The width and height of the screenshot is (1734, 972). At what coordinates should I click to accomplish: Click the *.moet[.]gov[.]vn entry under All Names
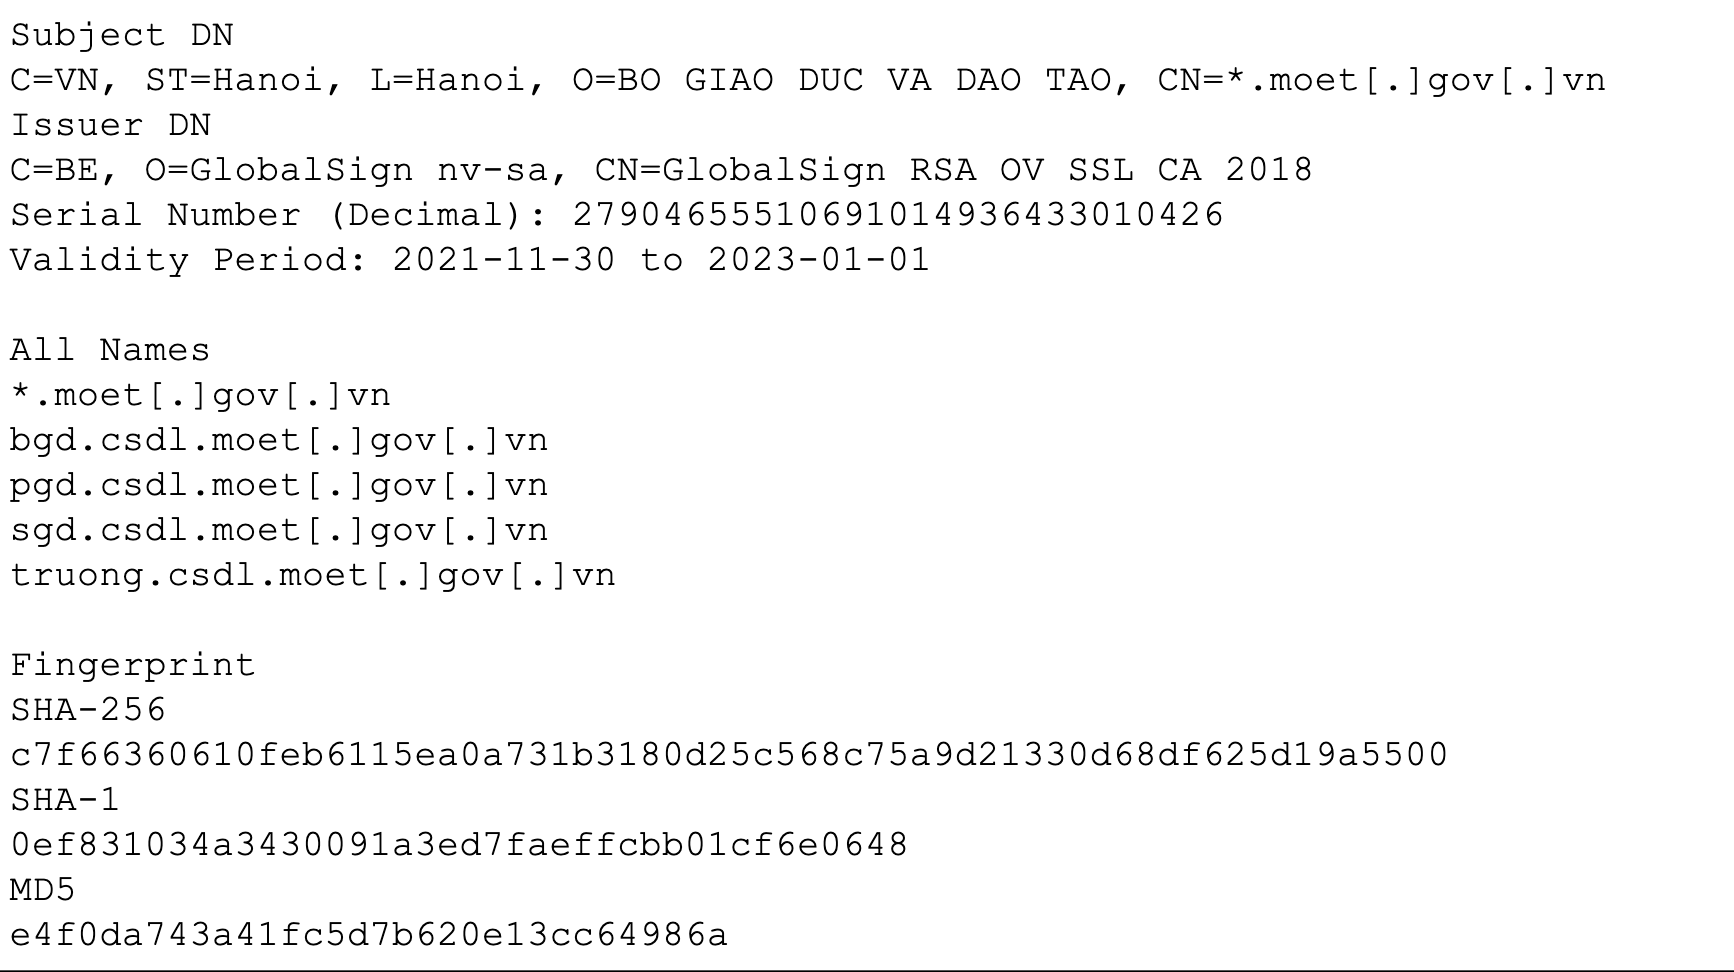point(201,396)
